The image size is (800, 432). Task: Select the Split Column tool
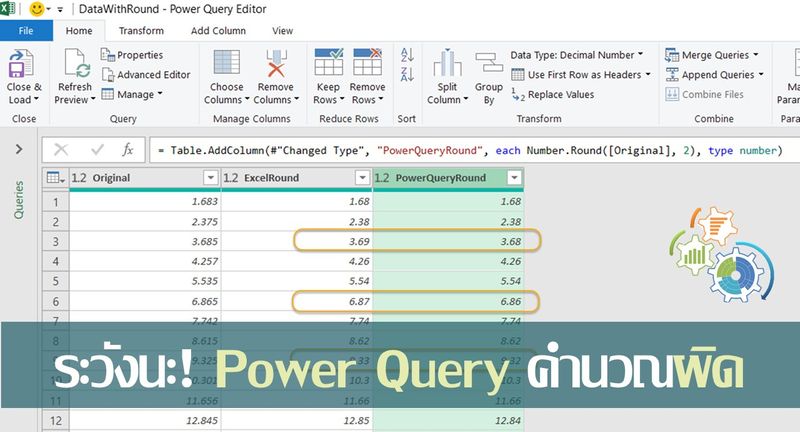pyautogui.click(x=446, y=66)
